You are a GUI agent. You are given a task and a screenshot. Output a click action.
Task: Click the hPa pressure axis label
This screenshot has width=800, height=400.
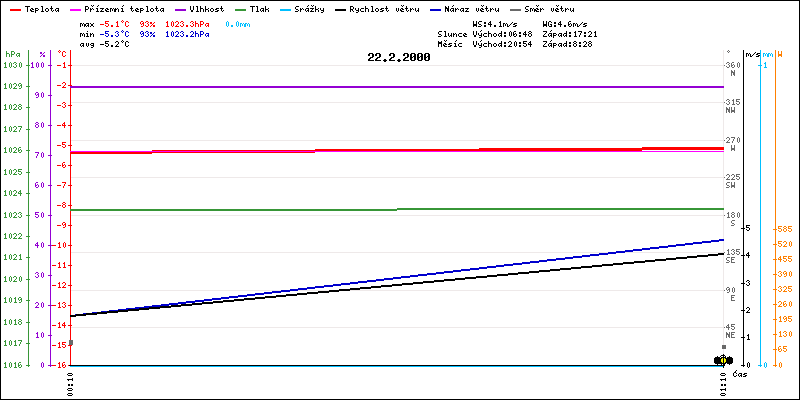tap(12, 54)
